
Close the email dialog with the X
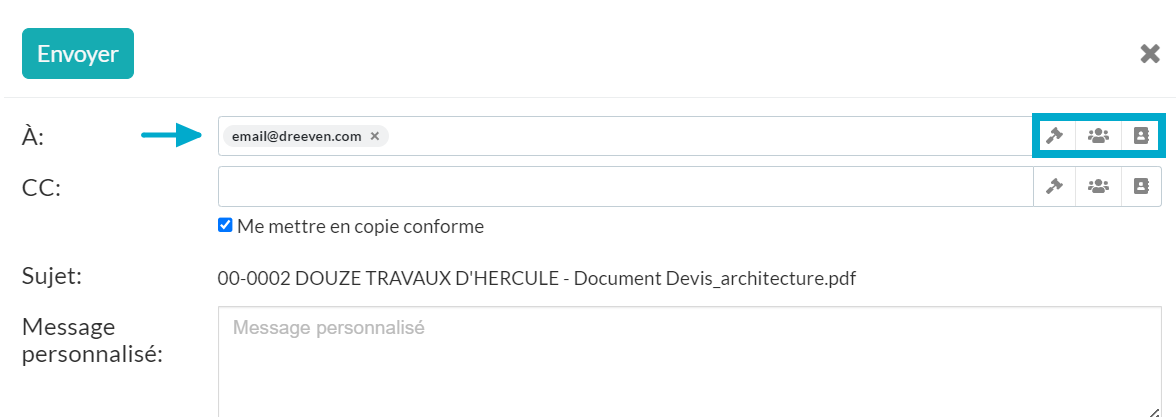pyautogui.click(x=1150, y=54)
